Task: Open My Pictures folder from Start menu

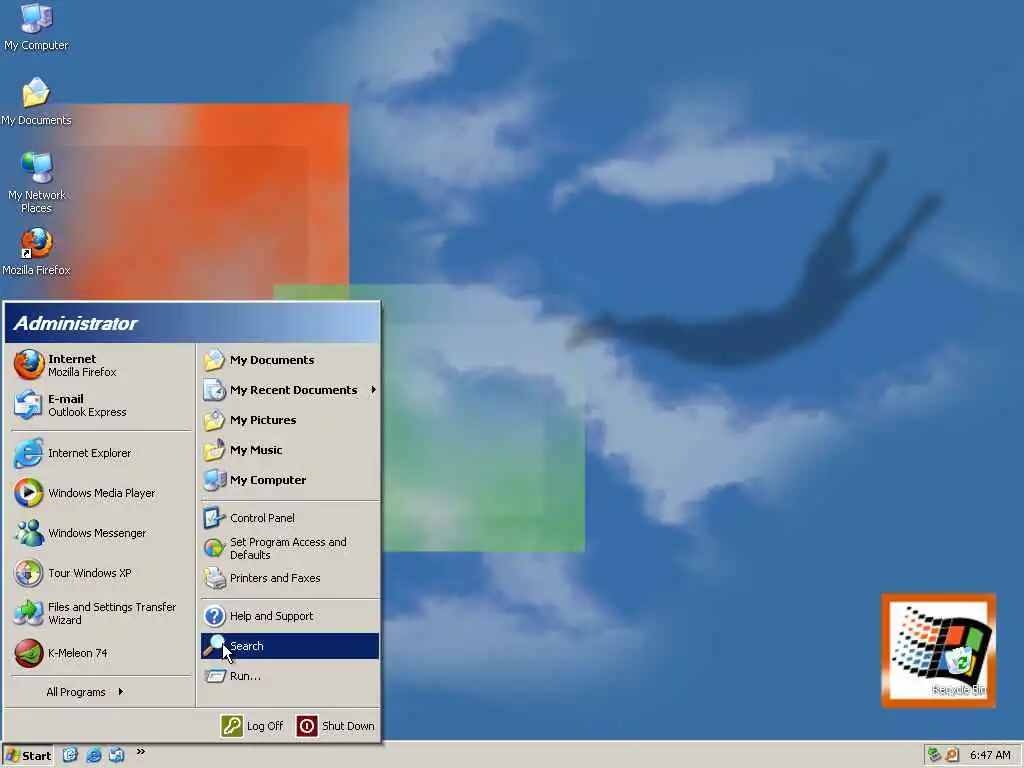Action: (290, 420)
